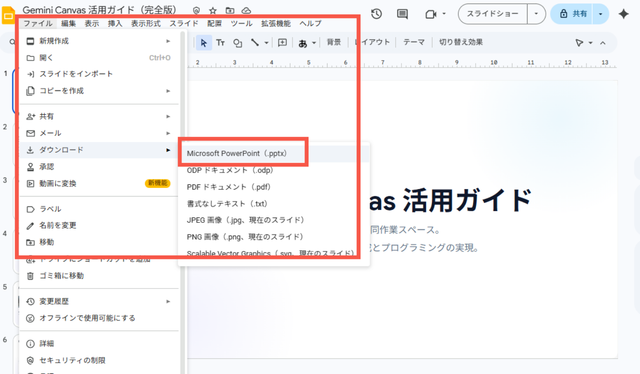
Task: Click the テーマ toolbar button
Action: click(414, 42)
